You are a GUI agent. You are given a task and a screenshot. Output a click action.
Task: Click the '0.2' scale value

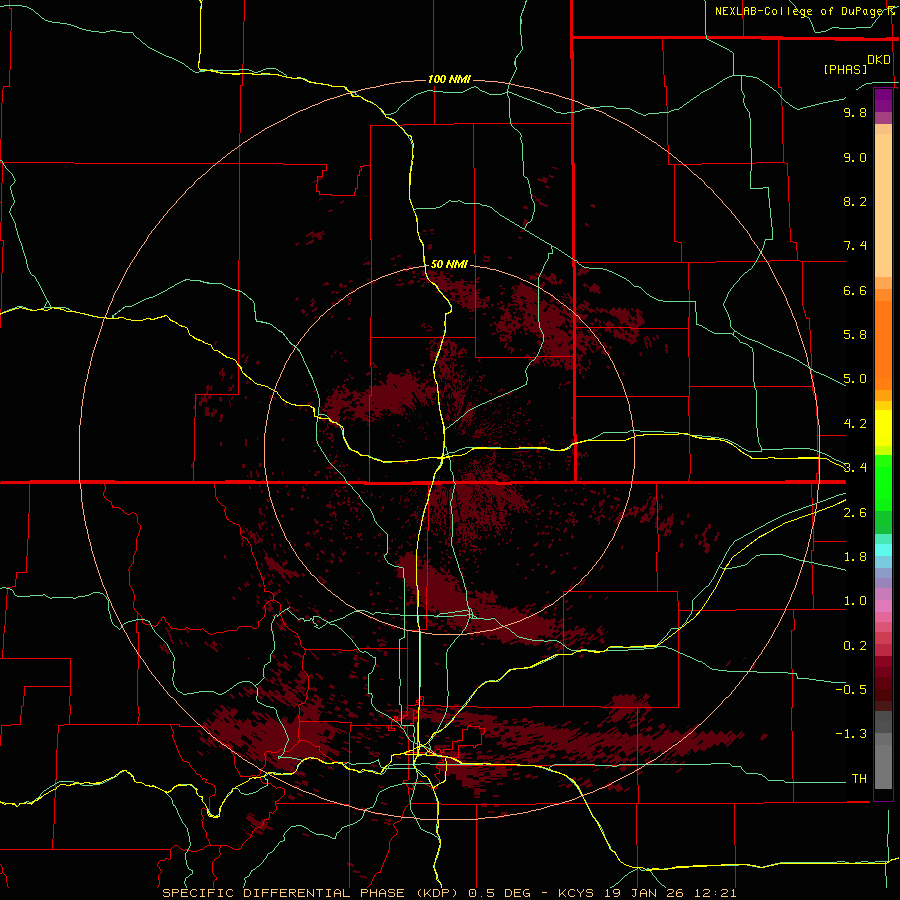855,645
